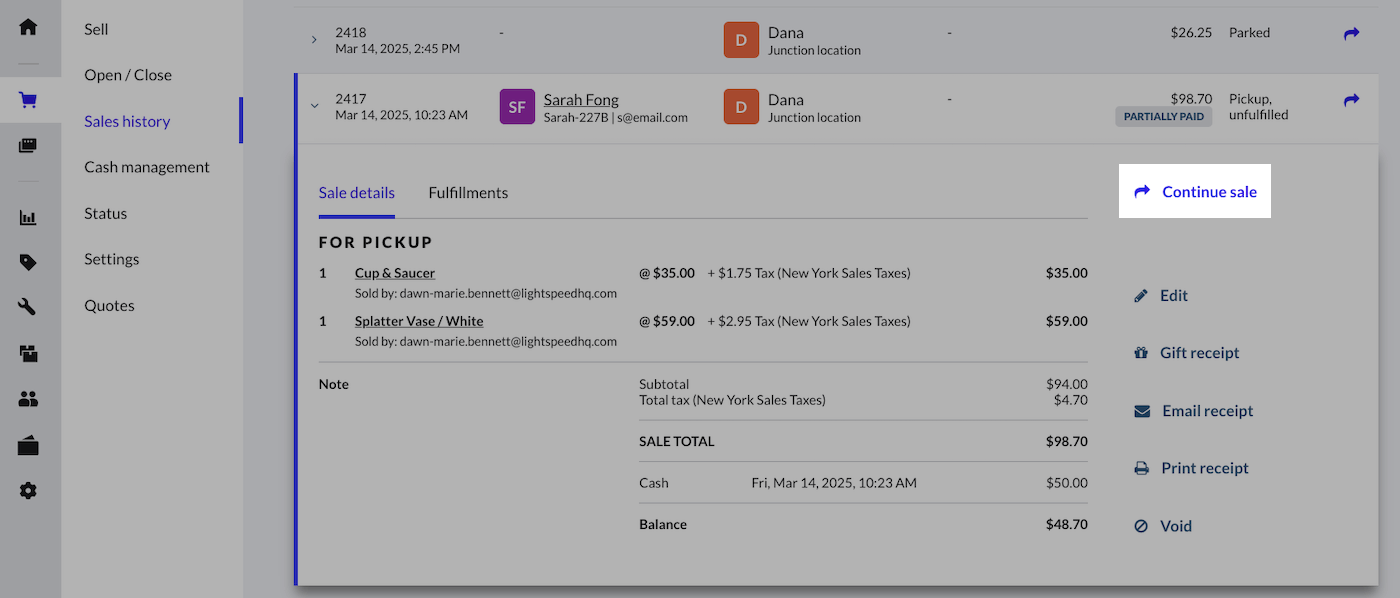Open the shopping cart sell icon
The width and height of the screenshot is (1400, 598).
pos(28,100)
